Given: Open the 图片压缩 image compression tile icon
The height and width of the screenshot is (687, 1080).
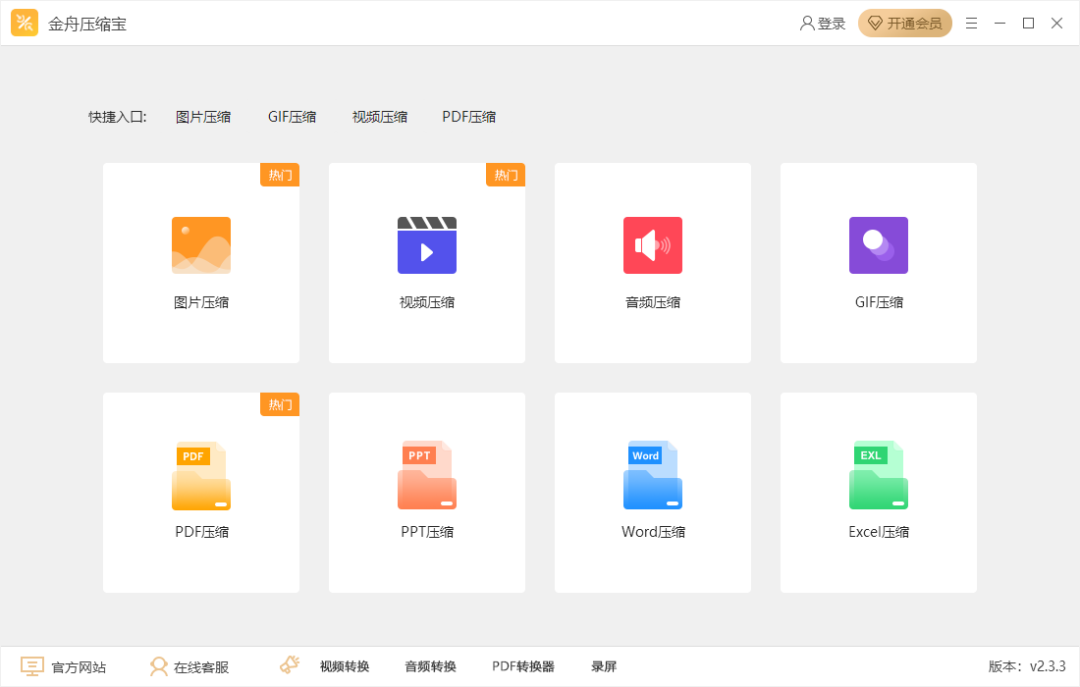Looking at the screenshot, I should click(201, 245).
